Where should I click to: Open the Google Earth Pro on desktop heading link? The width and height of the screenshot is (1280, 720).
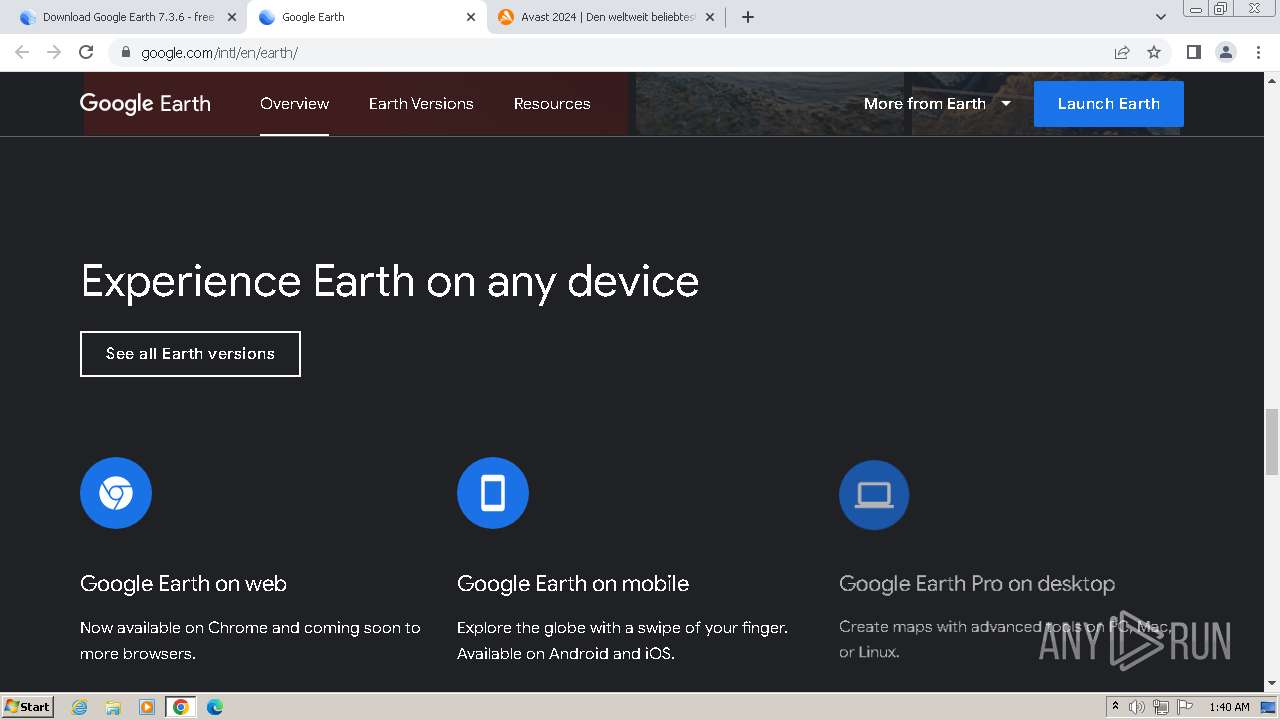pos(977,584)
